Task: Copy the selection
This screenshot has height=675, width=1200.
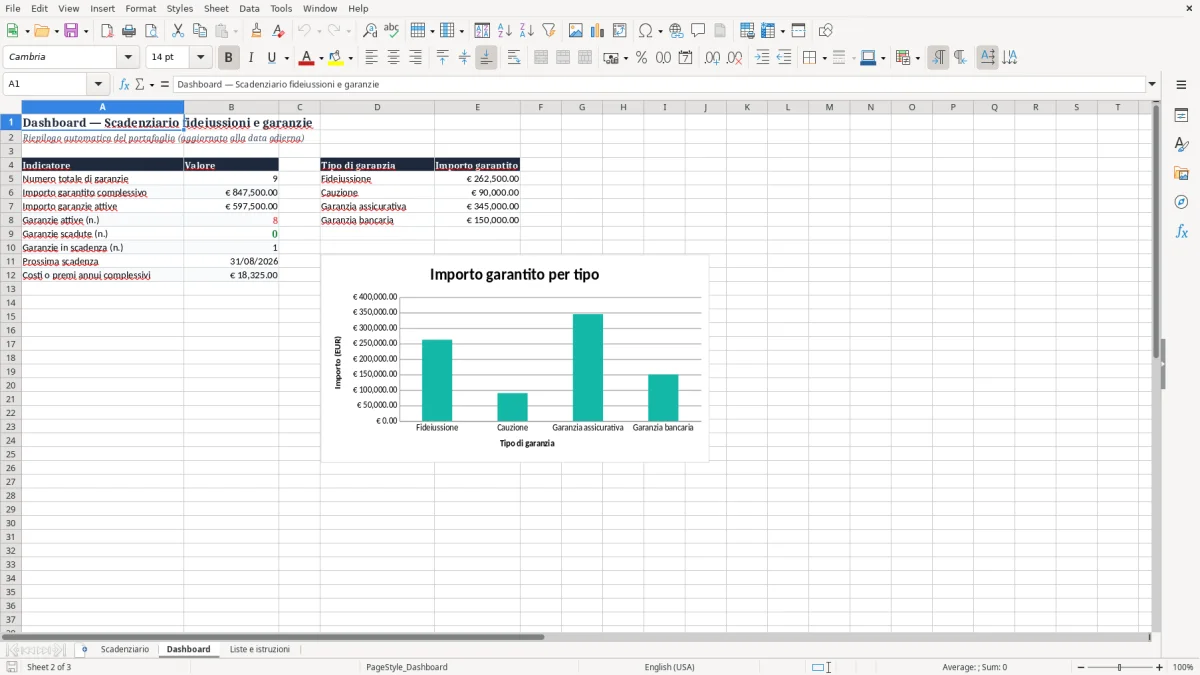Action: pyautogui.click(x=200, y=31)
